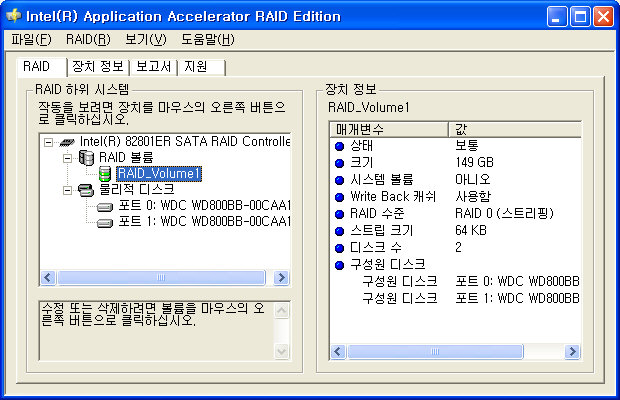Maximize the Intel Application Accelerator window

pyautogui.click(x=580, y=17)
